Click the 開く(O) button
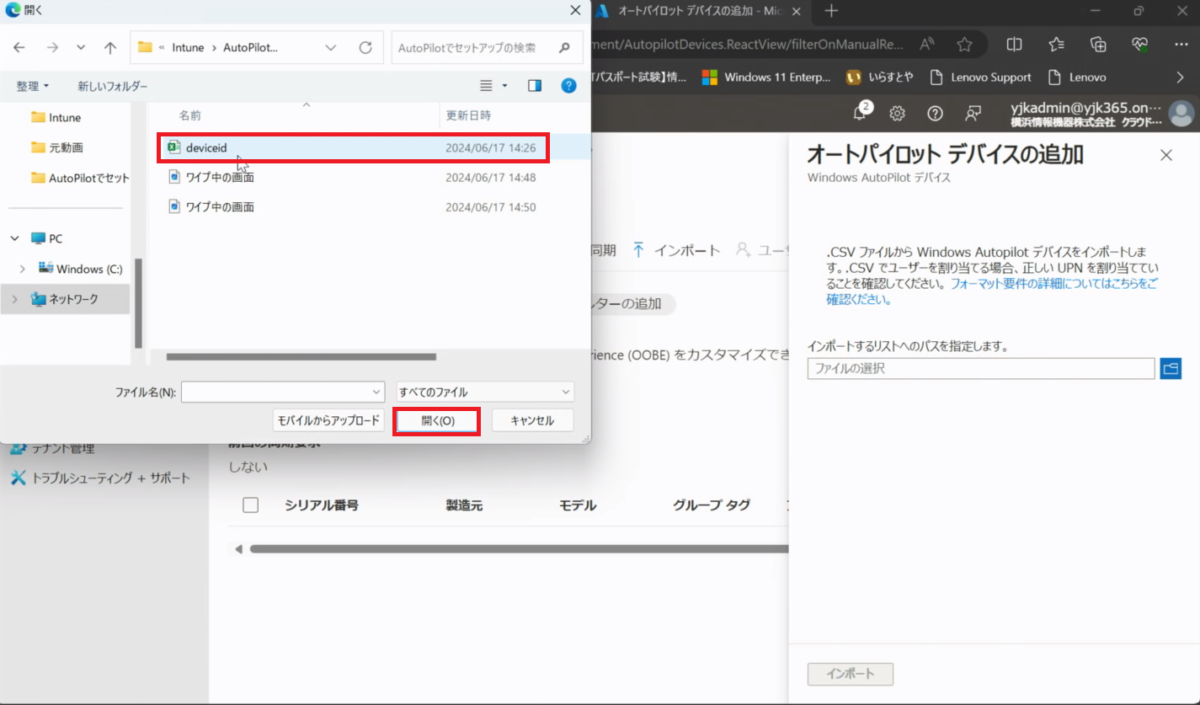The image size is (1200, 705). click(x=437, y=421)
